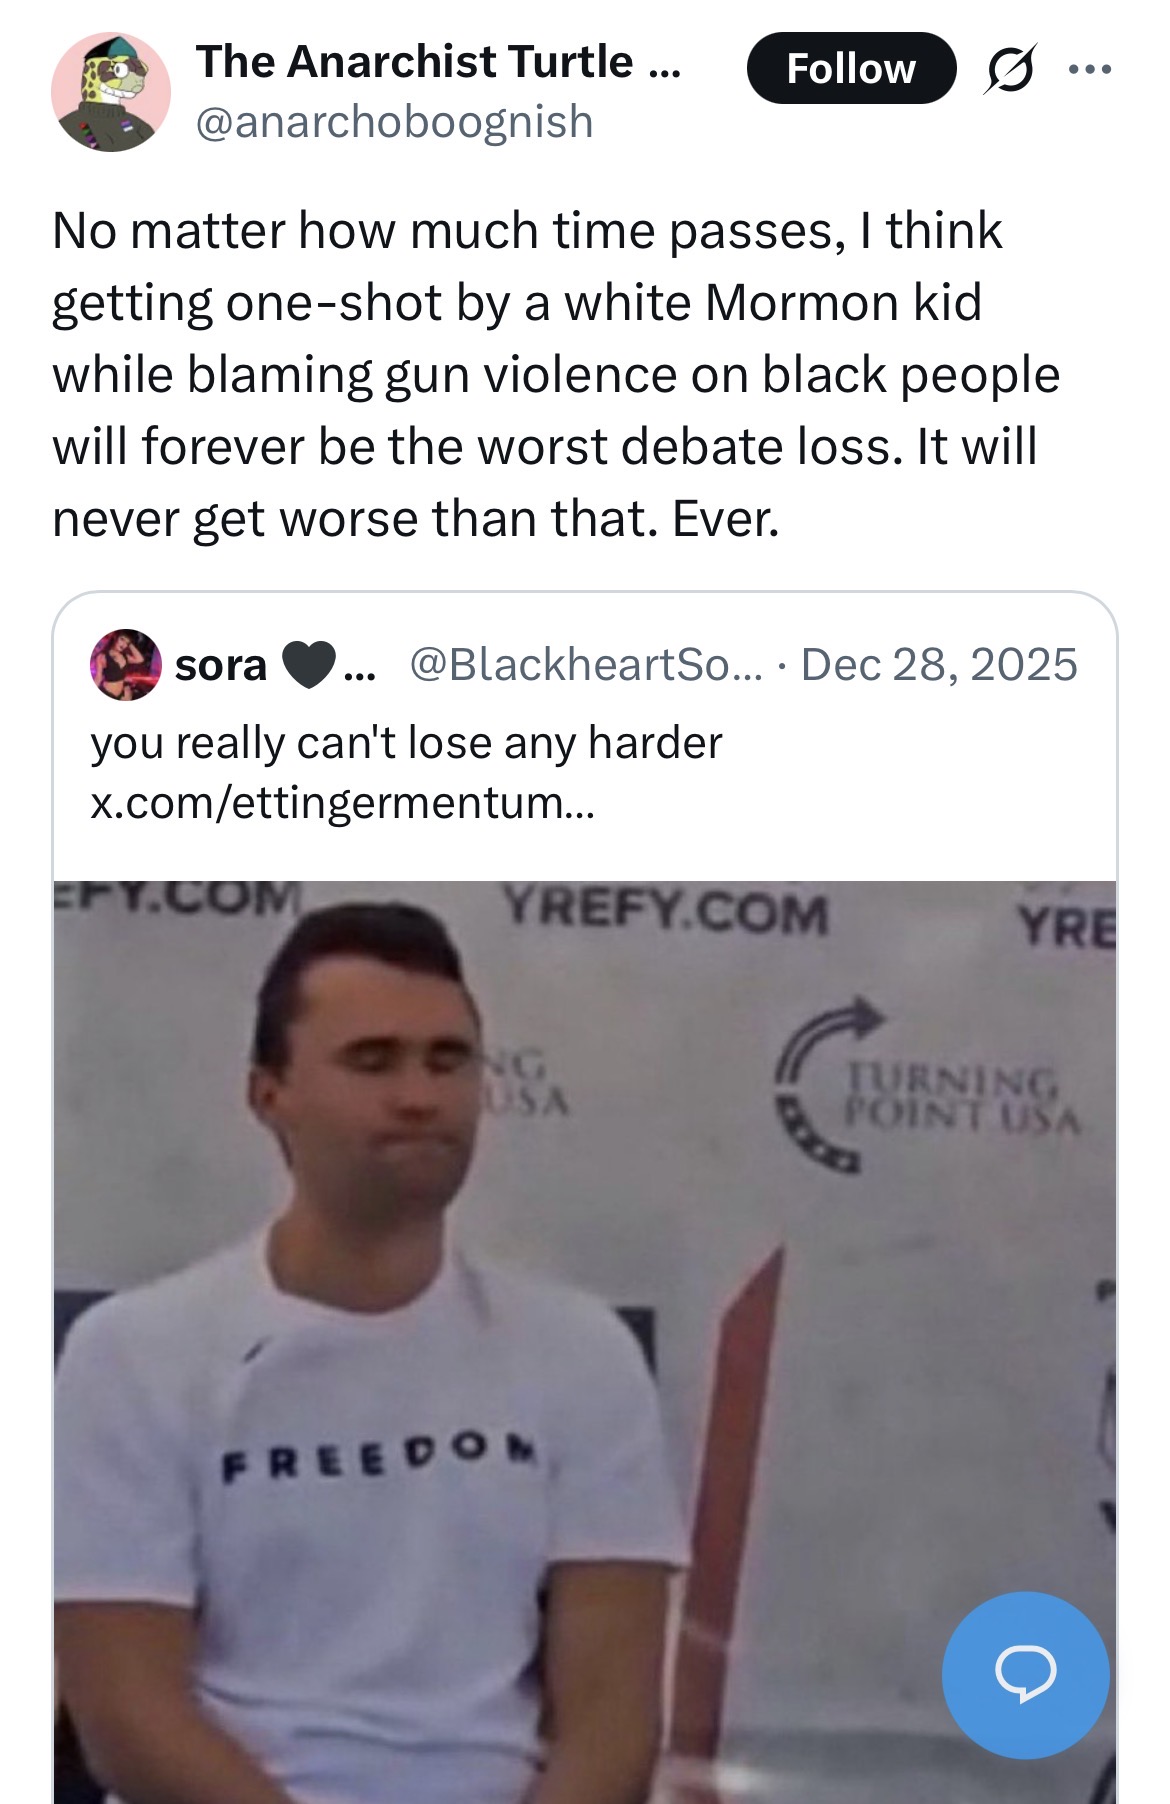Open the three-dot more options menu
The image size is (1170, 1804).
1089,69
